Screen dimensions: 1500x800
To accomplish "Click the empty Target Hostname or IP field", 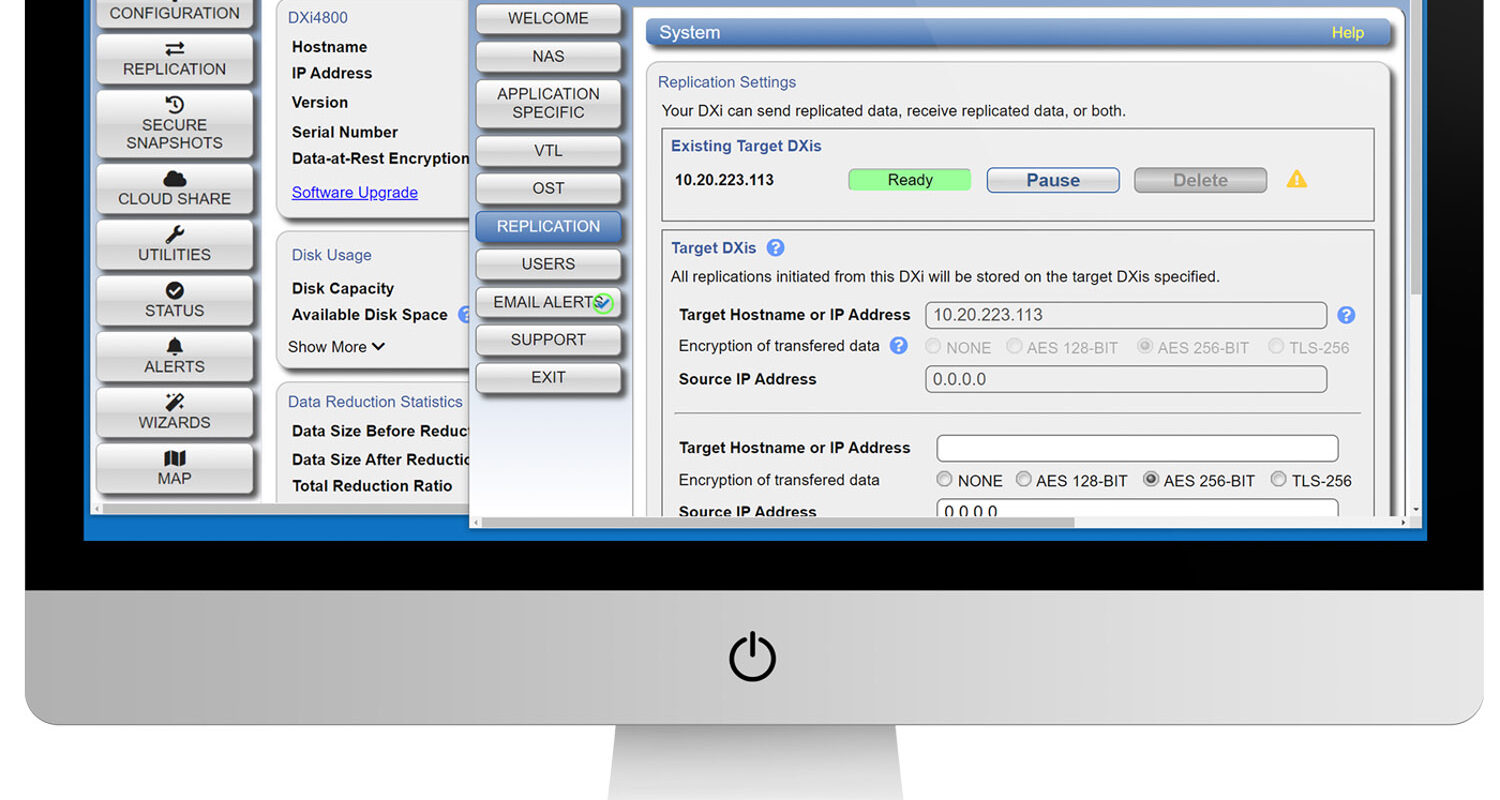I will click(1136, 448).
